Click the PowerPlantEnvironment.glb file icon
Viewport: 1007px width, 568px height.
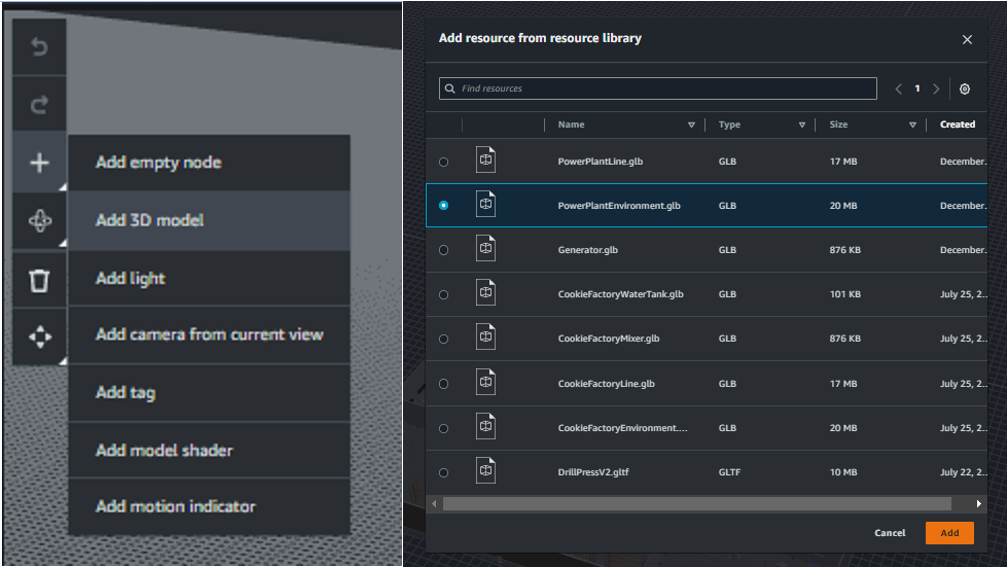[486, 204]
